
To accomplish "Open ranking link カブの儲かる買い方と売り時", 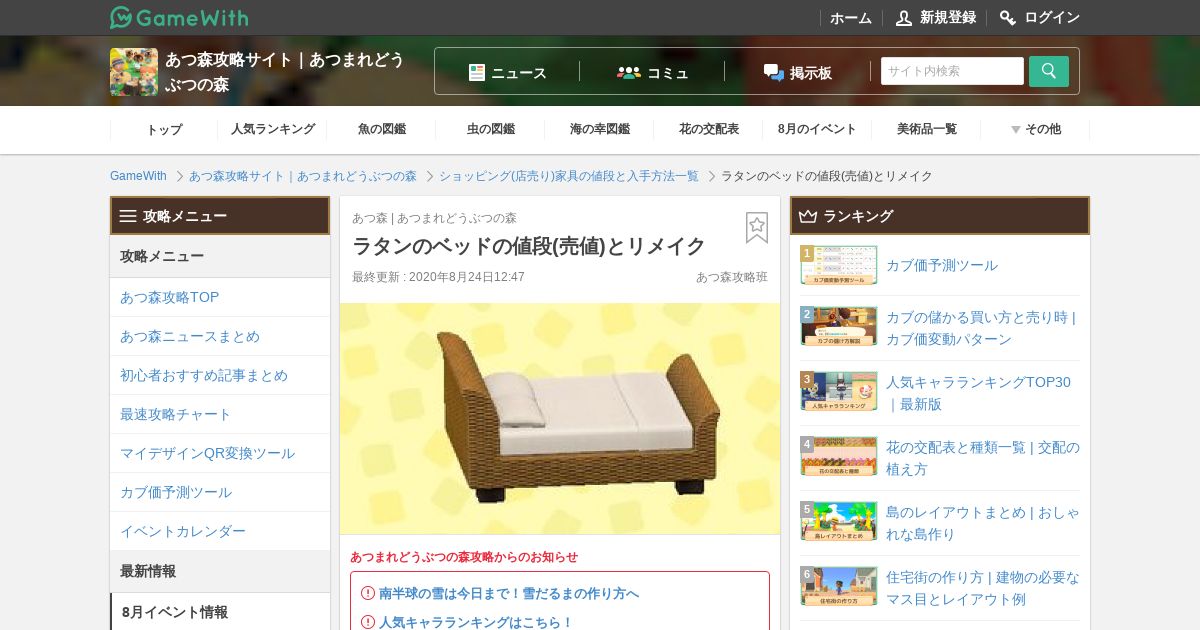I will tap(981, 328).
